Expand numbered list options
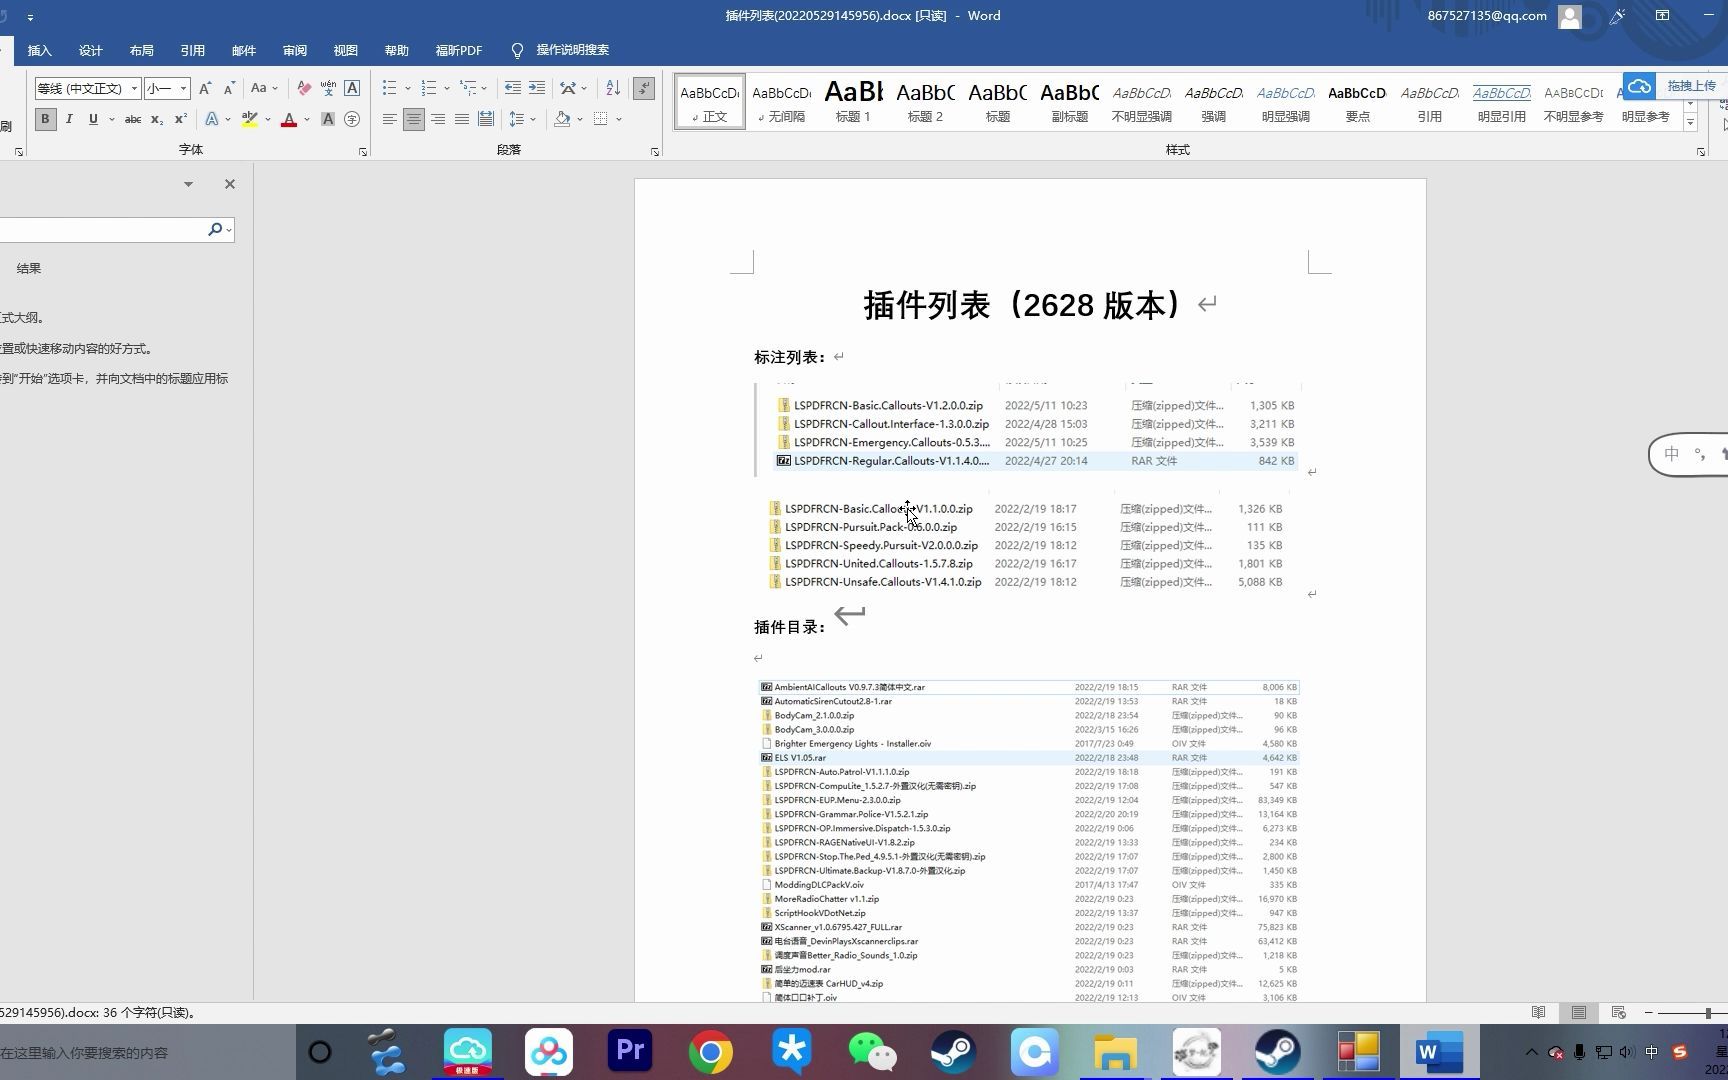This screenshot has height=1080, width=1728. point(447,88)
